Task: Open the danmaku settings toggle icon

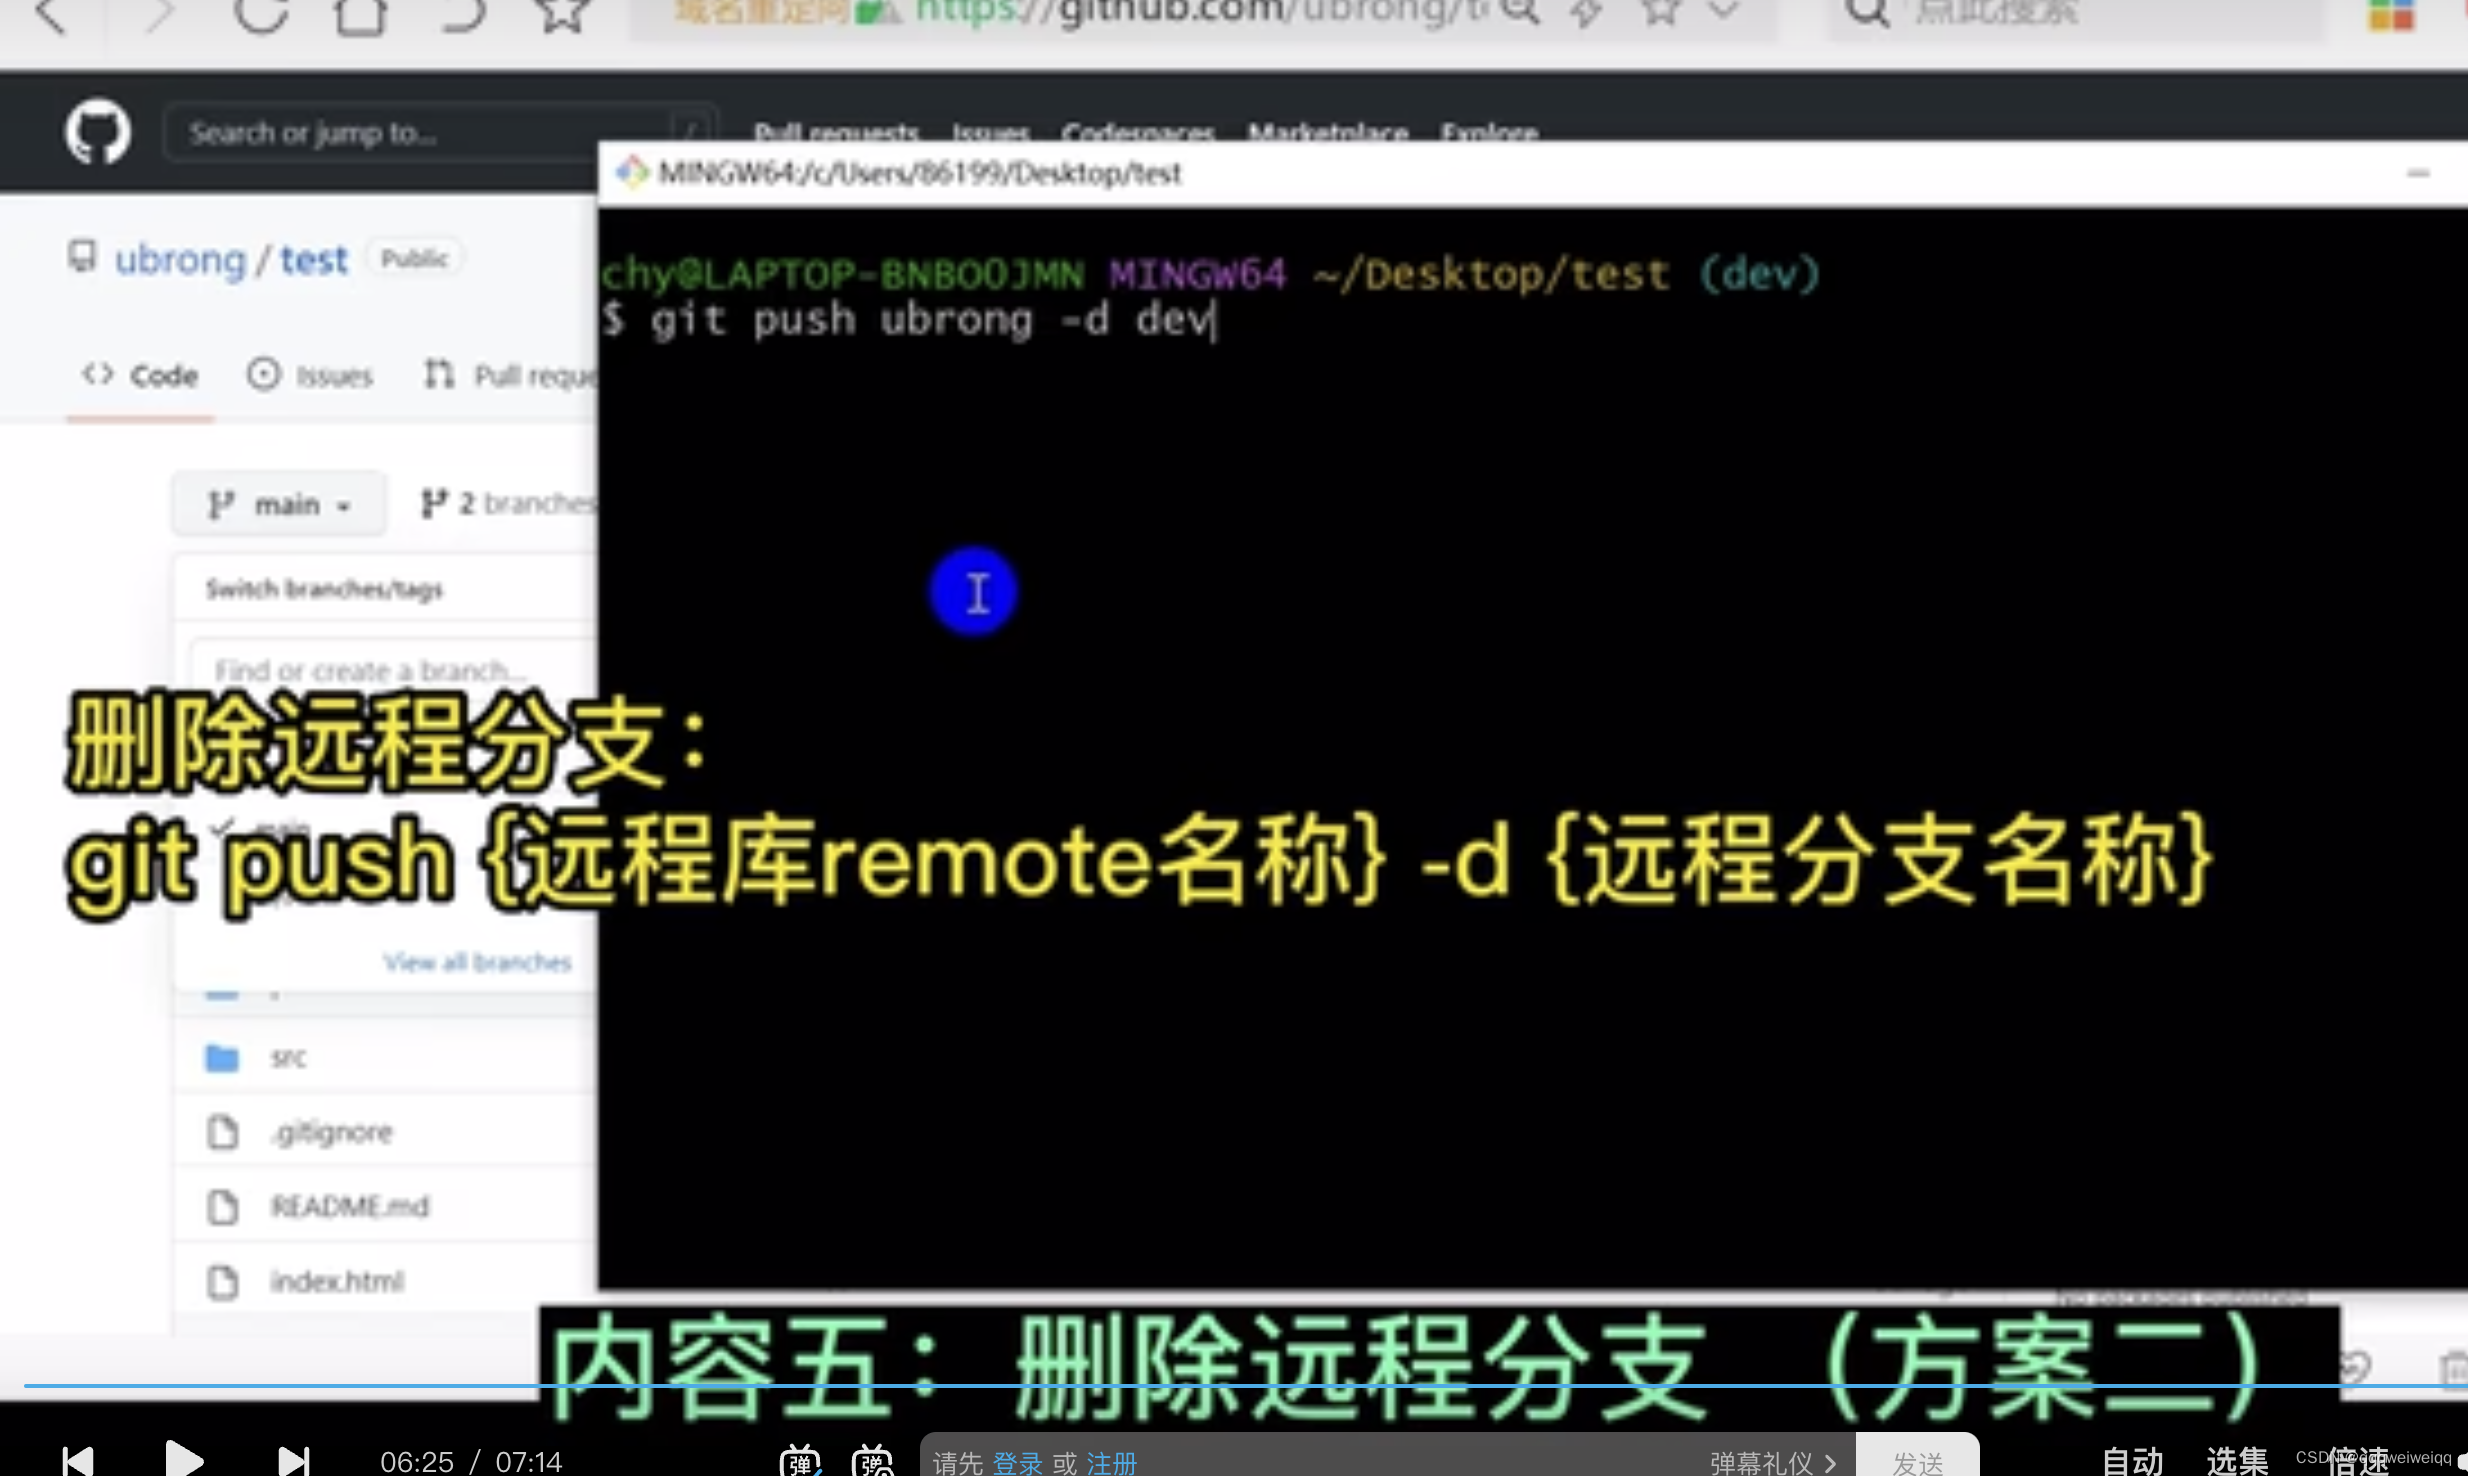Action: 872,1461
